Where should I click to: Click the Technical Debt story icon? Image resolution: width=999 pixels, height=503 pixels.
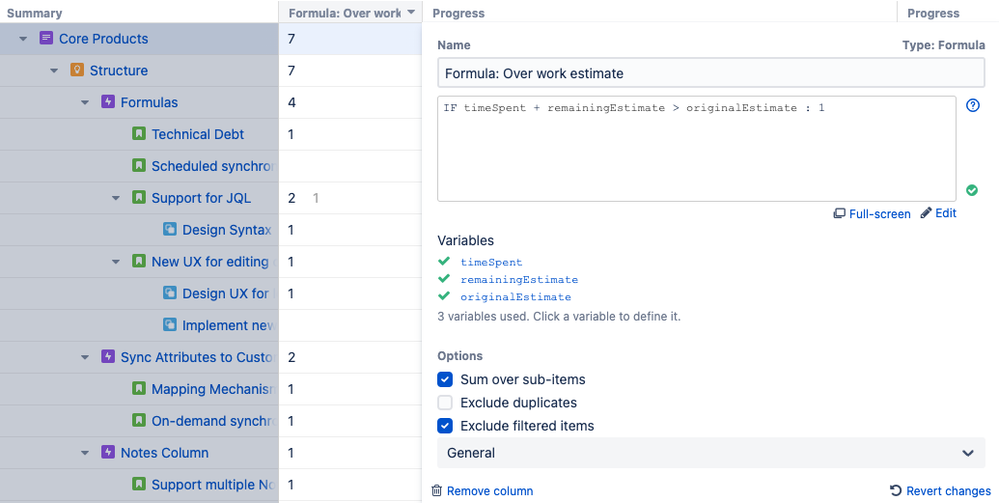point(139,134)
